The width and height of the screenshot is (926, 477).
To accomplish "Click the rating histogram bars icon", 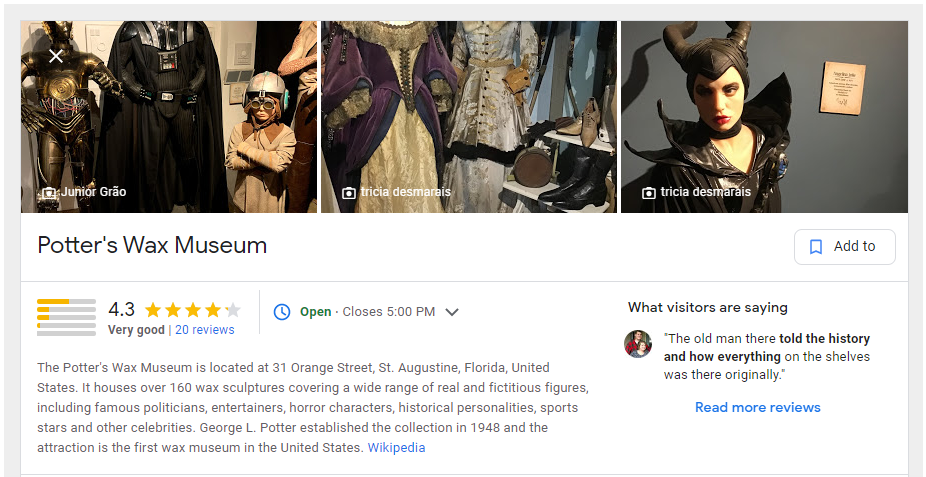I will tap(66, 317).
